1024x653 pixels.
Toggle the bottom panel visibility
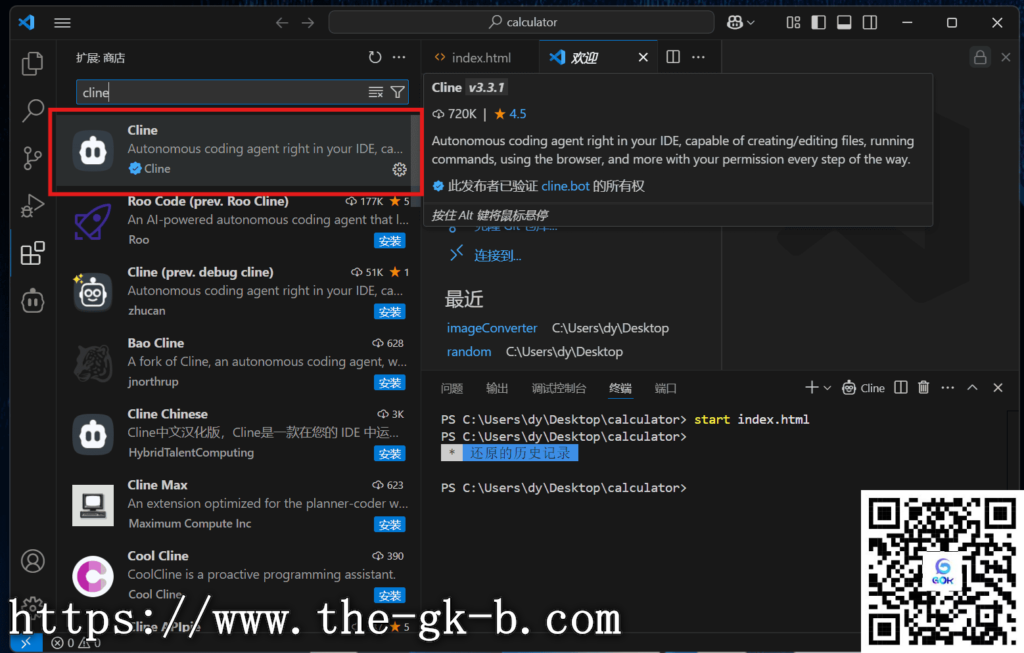[844, 23]
